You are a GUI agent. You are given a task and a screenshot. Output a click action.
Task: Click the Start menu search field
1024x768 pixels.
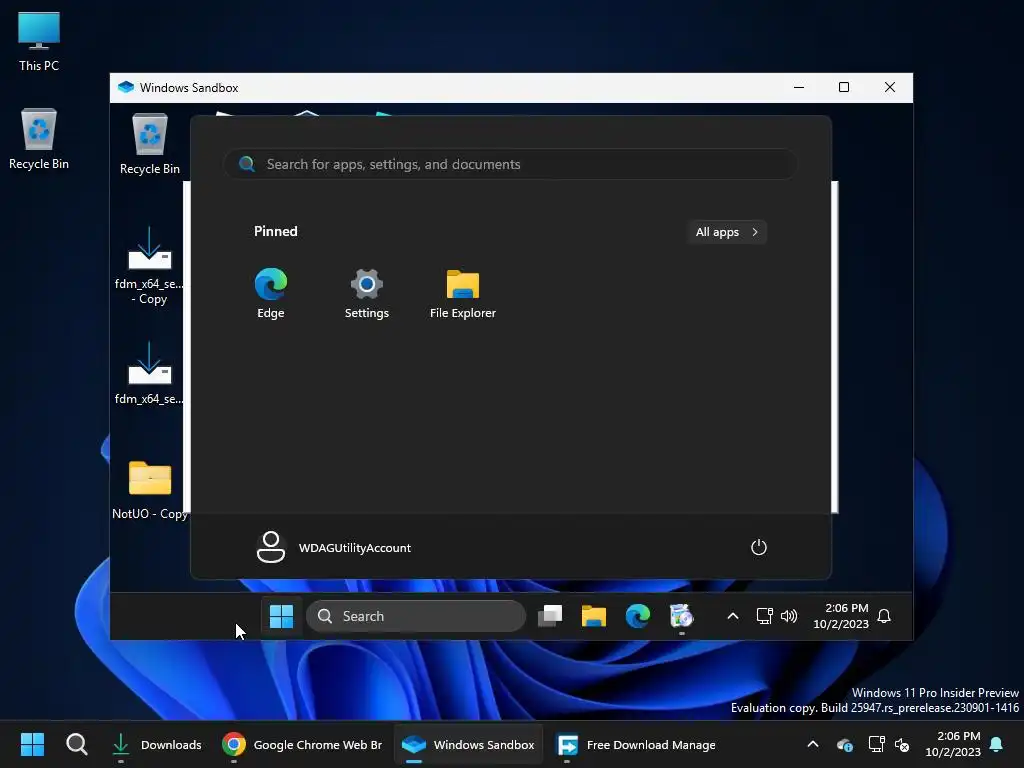tap(510, 164)
